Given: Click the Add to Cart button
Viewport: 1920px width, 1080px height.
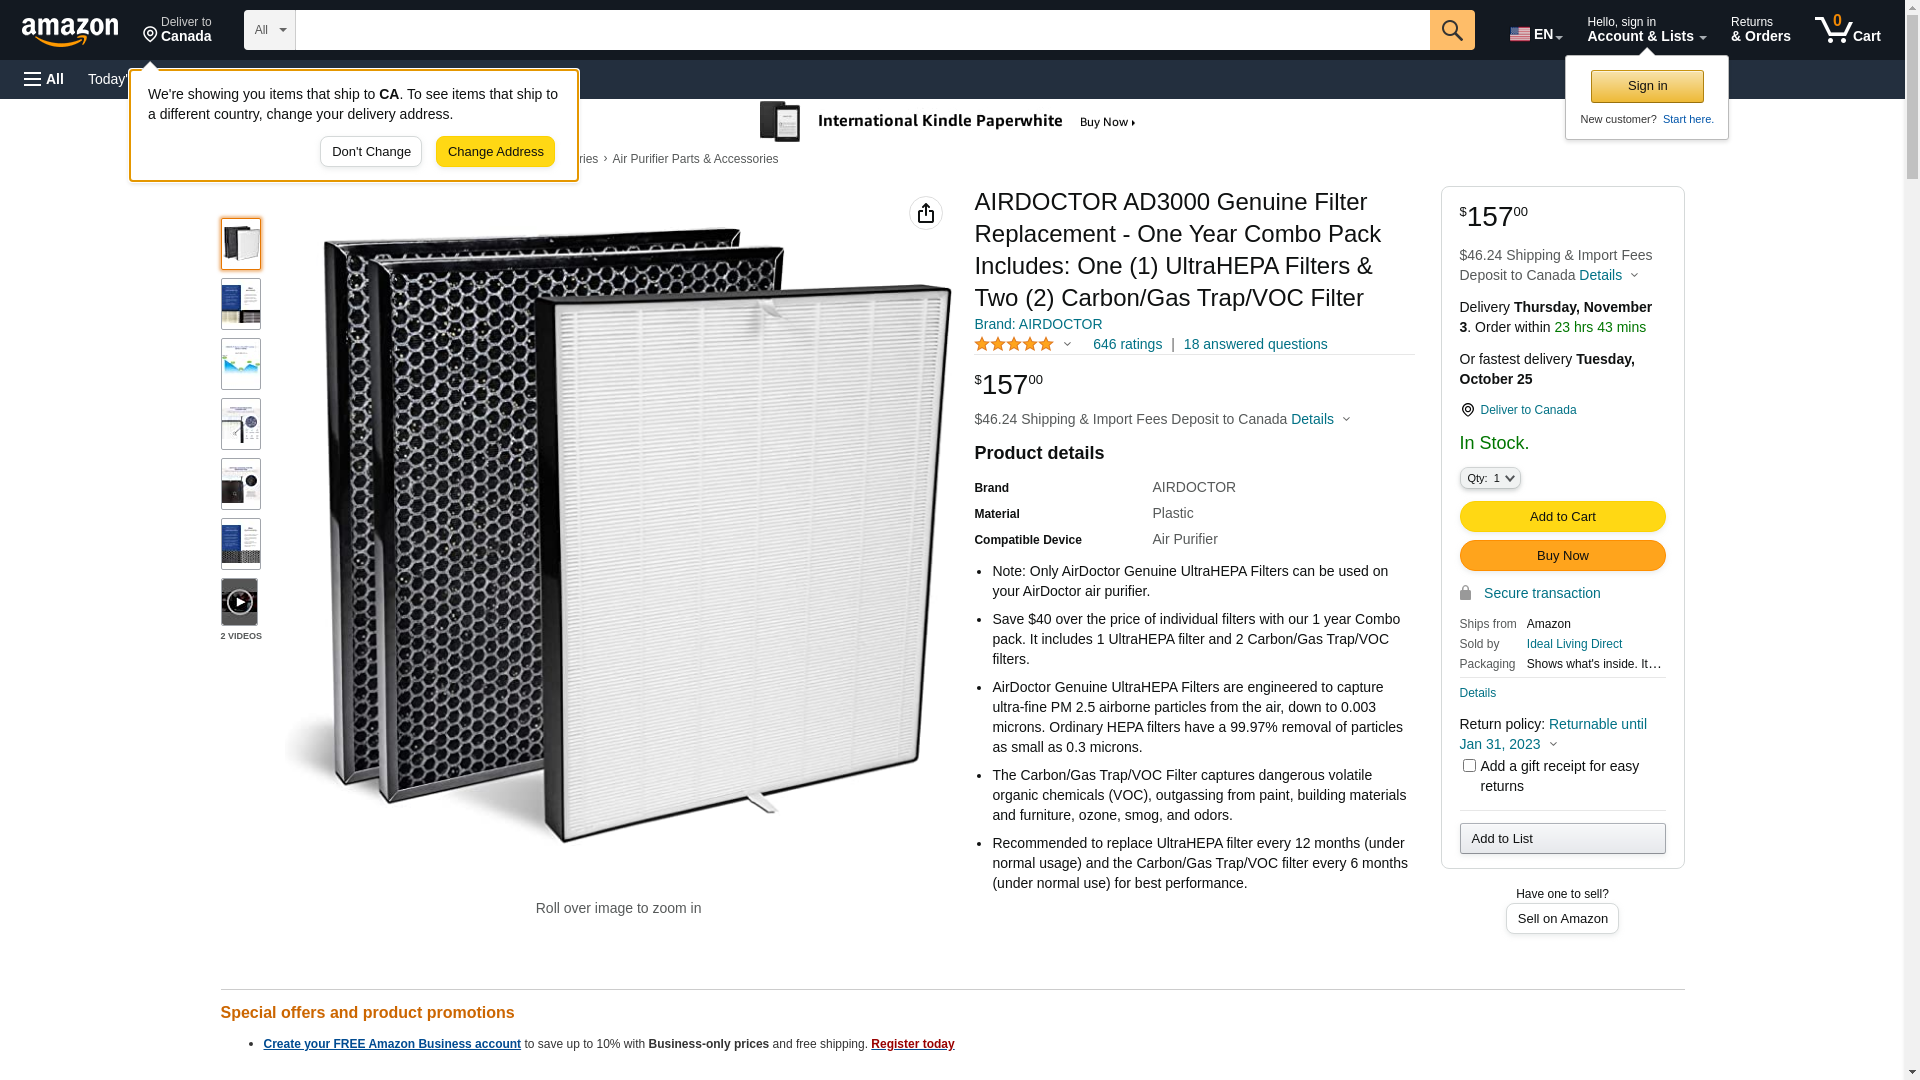Looking at the screenshot, I should pyautogui.click(x=1562, y=517).
